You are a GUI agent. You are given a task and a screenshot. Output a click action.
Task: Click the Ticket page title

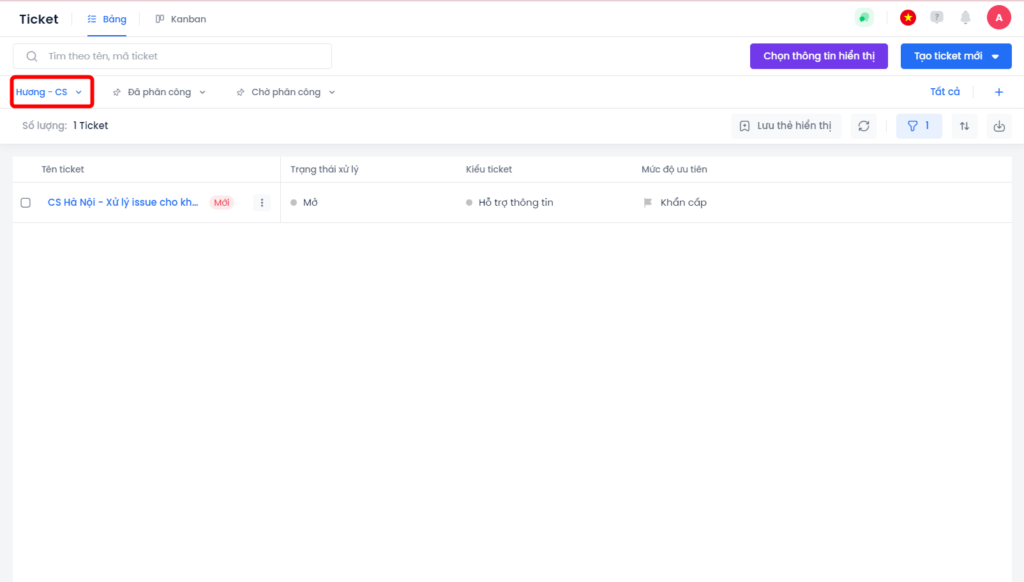point(39,19)
